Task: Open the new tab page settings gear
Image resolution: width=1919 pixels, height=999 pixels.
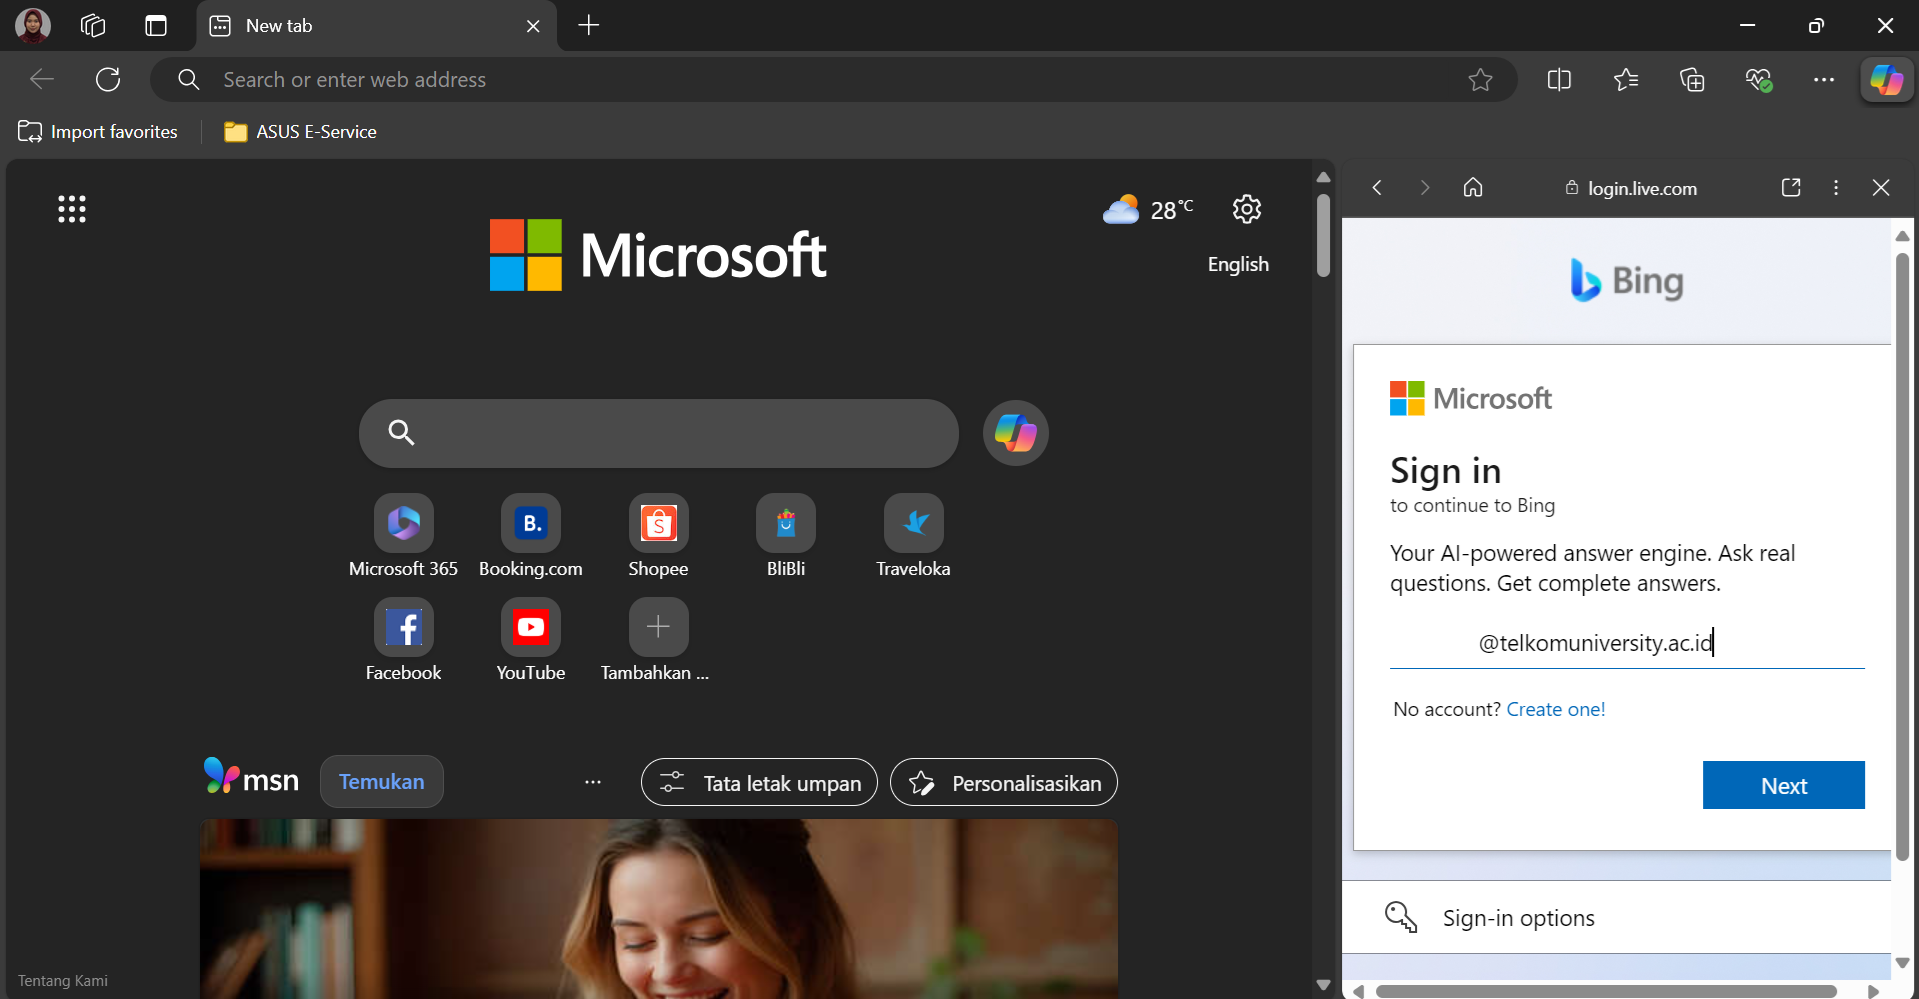Action: (x=1246, y=209)
